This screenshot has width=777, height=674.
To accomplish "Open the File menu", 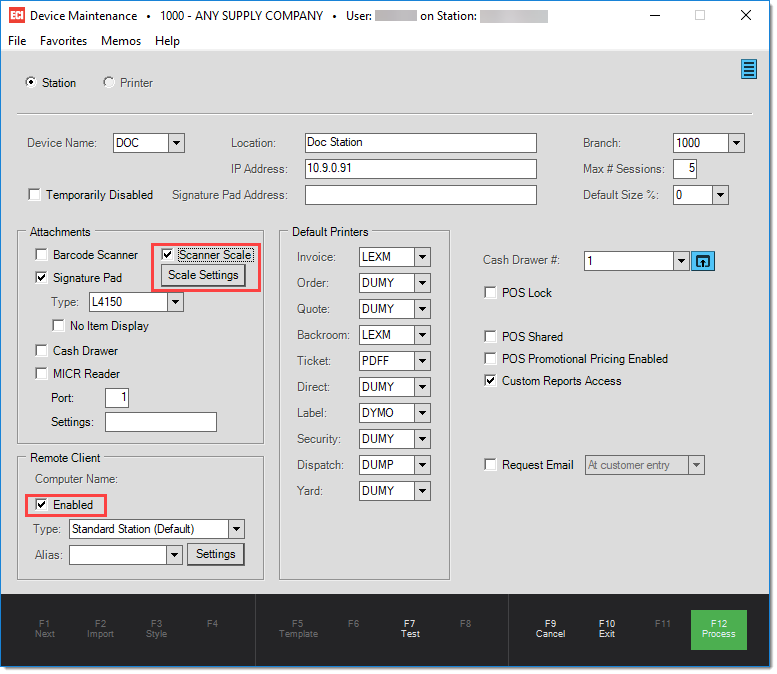I will coord(17,41).
